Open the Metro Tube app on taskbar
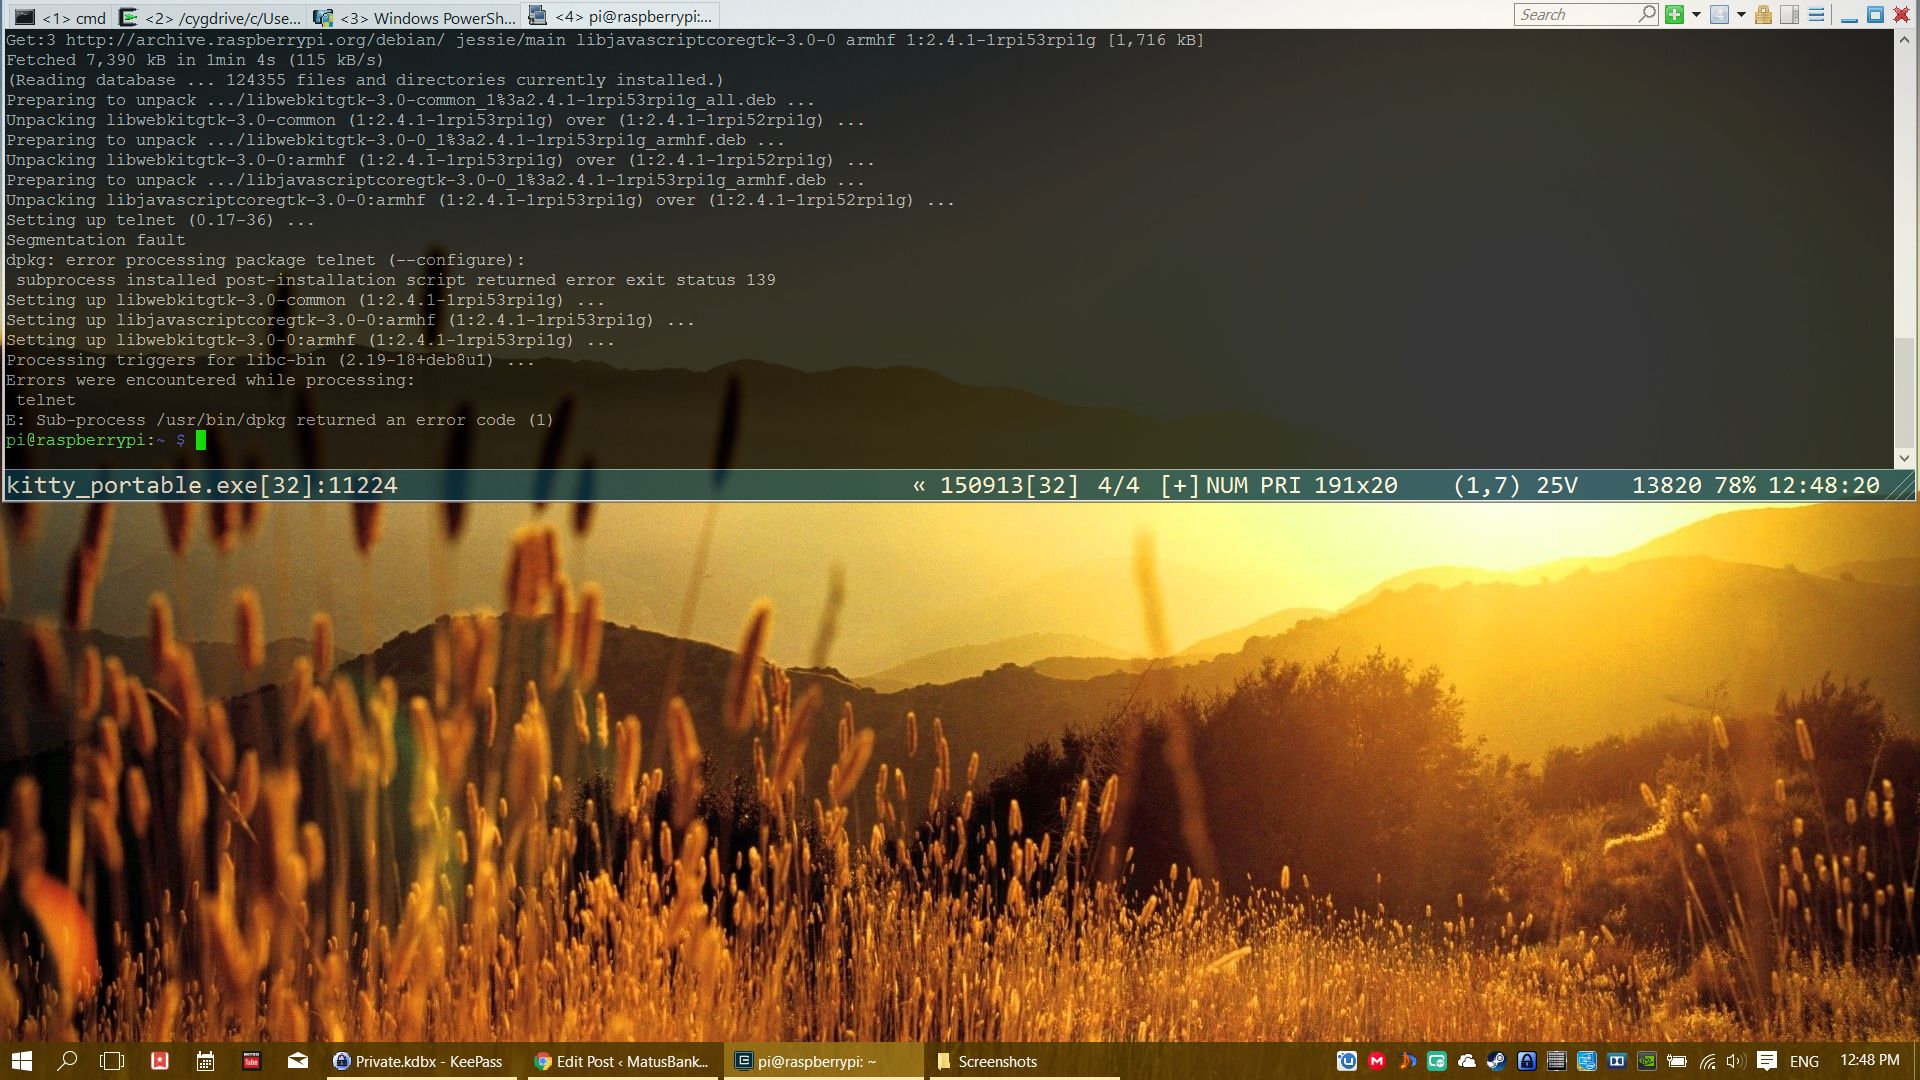Screen dimensions: 1920x1080 [x=251, y=1061]
